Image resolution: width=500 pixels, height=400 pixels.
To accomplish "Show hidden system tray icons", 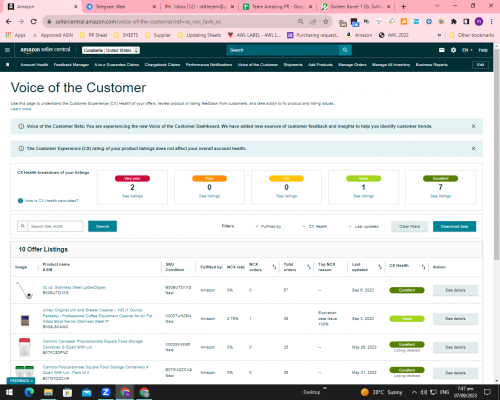I will pyautogui.click(x=414, y=392).
